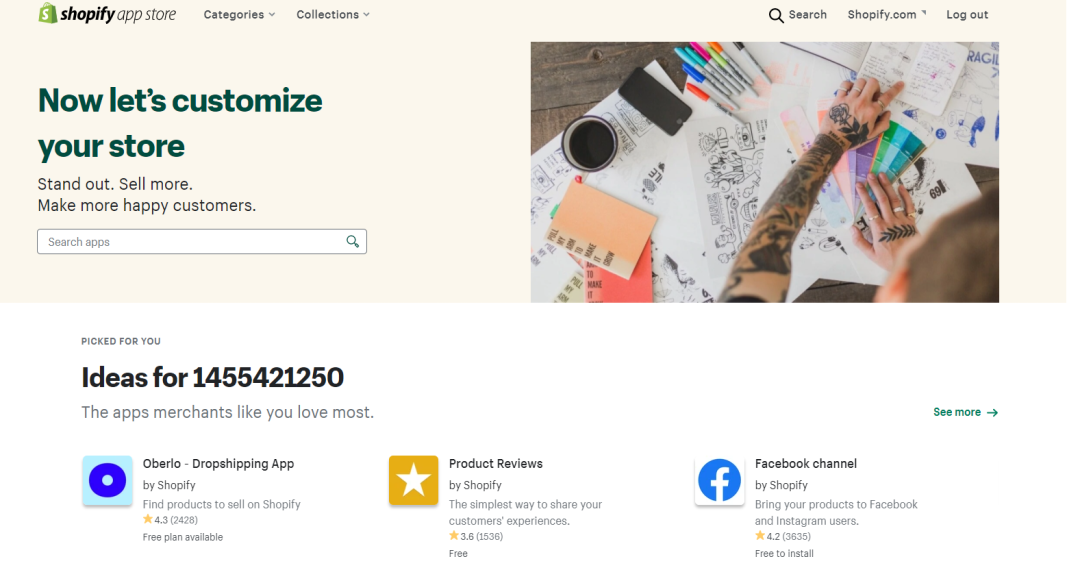Click the magnifier icon in the header
This screenshot has height=570, width=1080.
coord(776,15)
